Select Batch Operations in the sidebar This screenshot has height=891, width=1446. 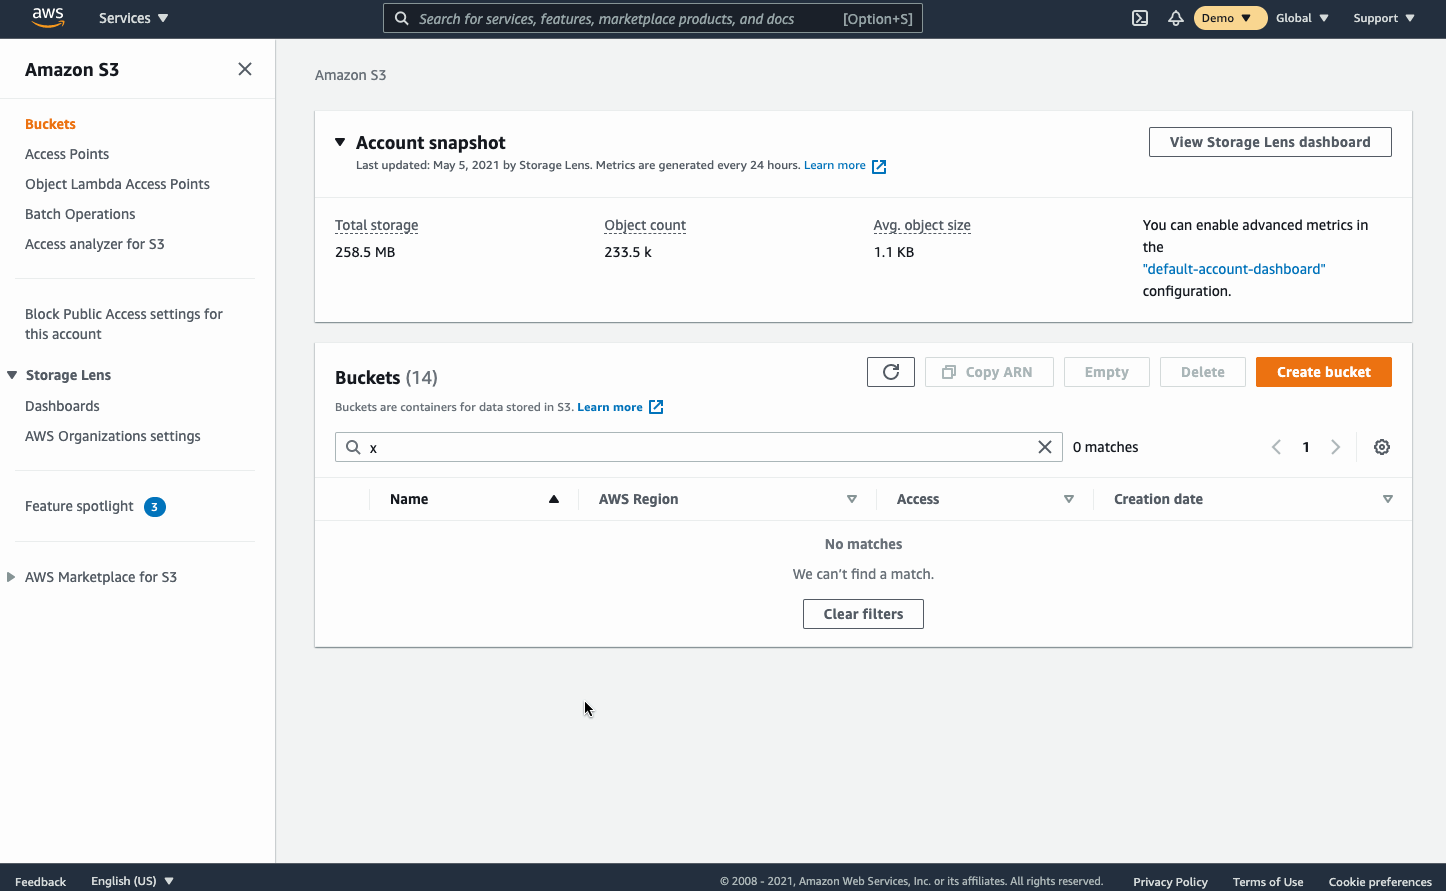(79, 214)
